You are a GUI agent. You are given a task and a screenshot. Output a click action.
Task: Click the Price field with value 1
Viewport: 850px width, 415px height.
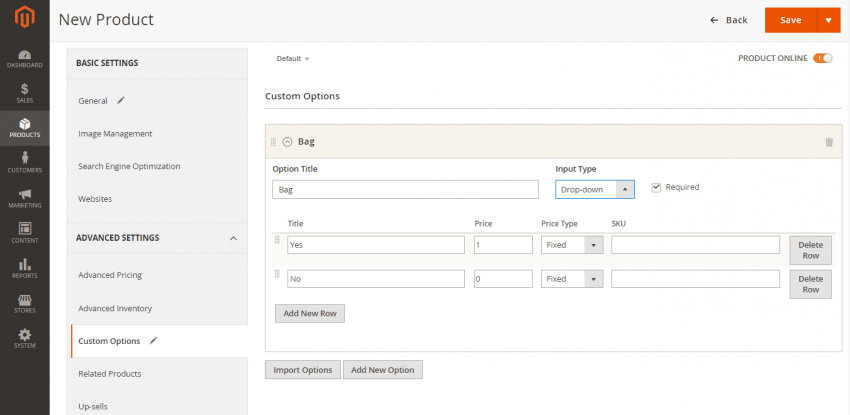[503, 245]
